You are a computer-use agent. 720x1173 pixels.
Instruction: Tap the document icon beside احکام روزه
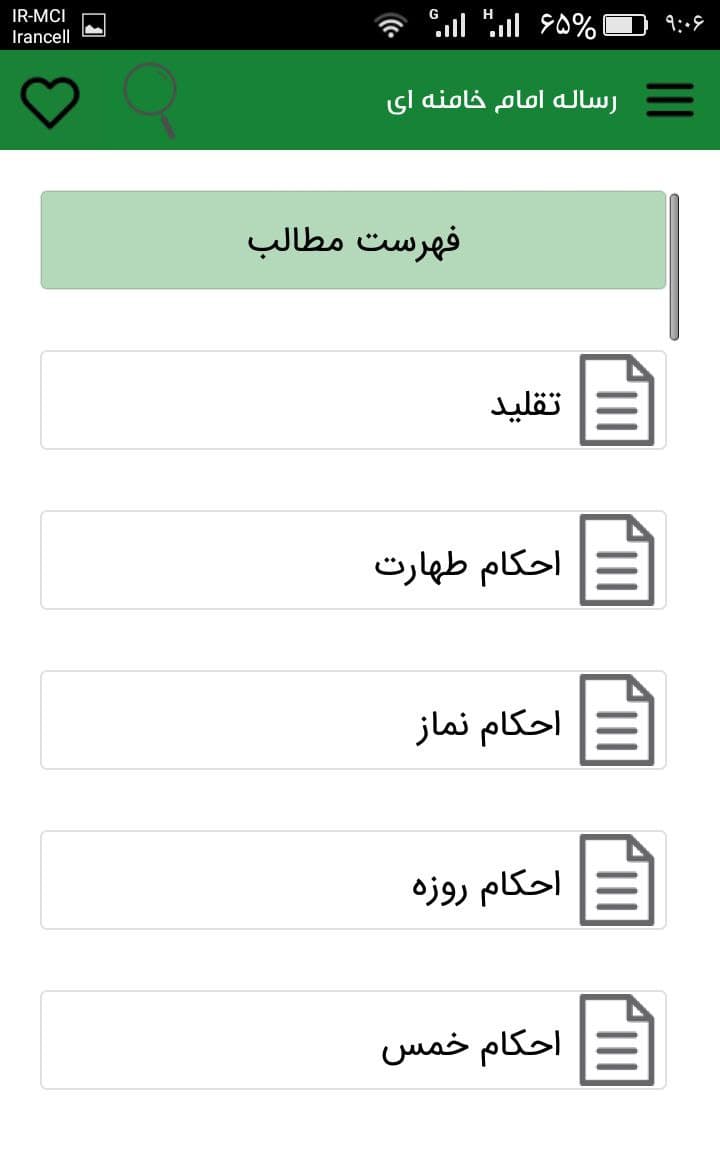tap(617, 880)
